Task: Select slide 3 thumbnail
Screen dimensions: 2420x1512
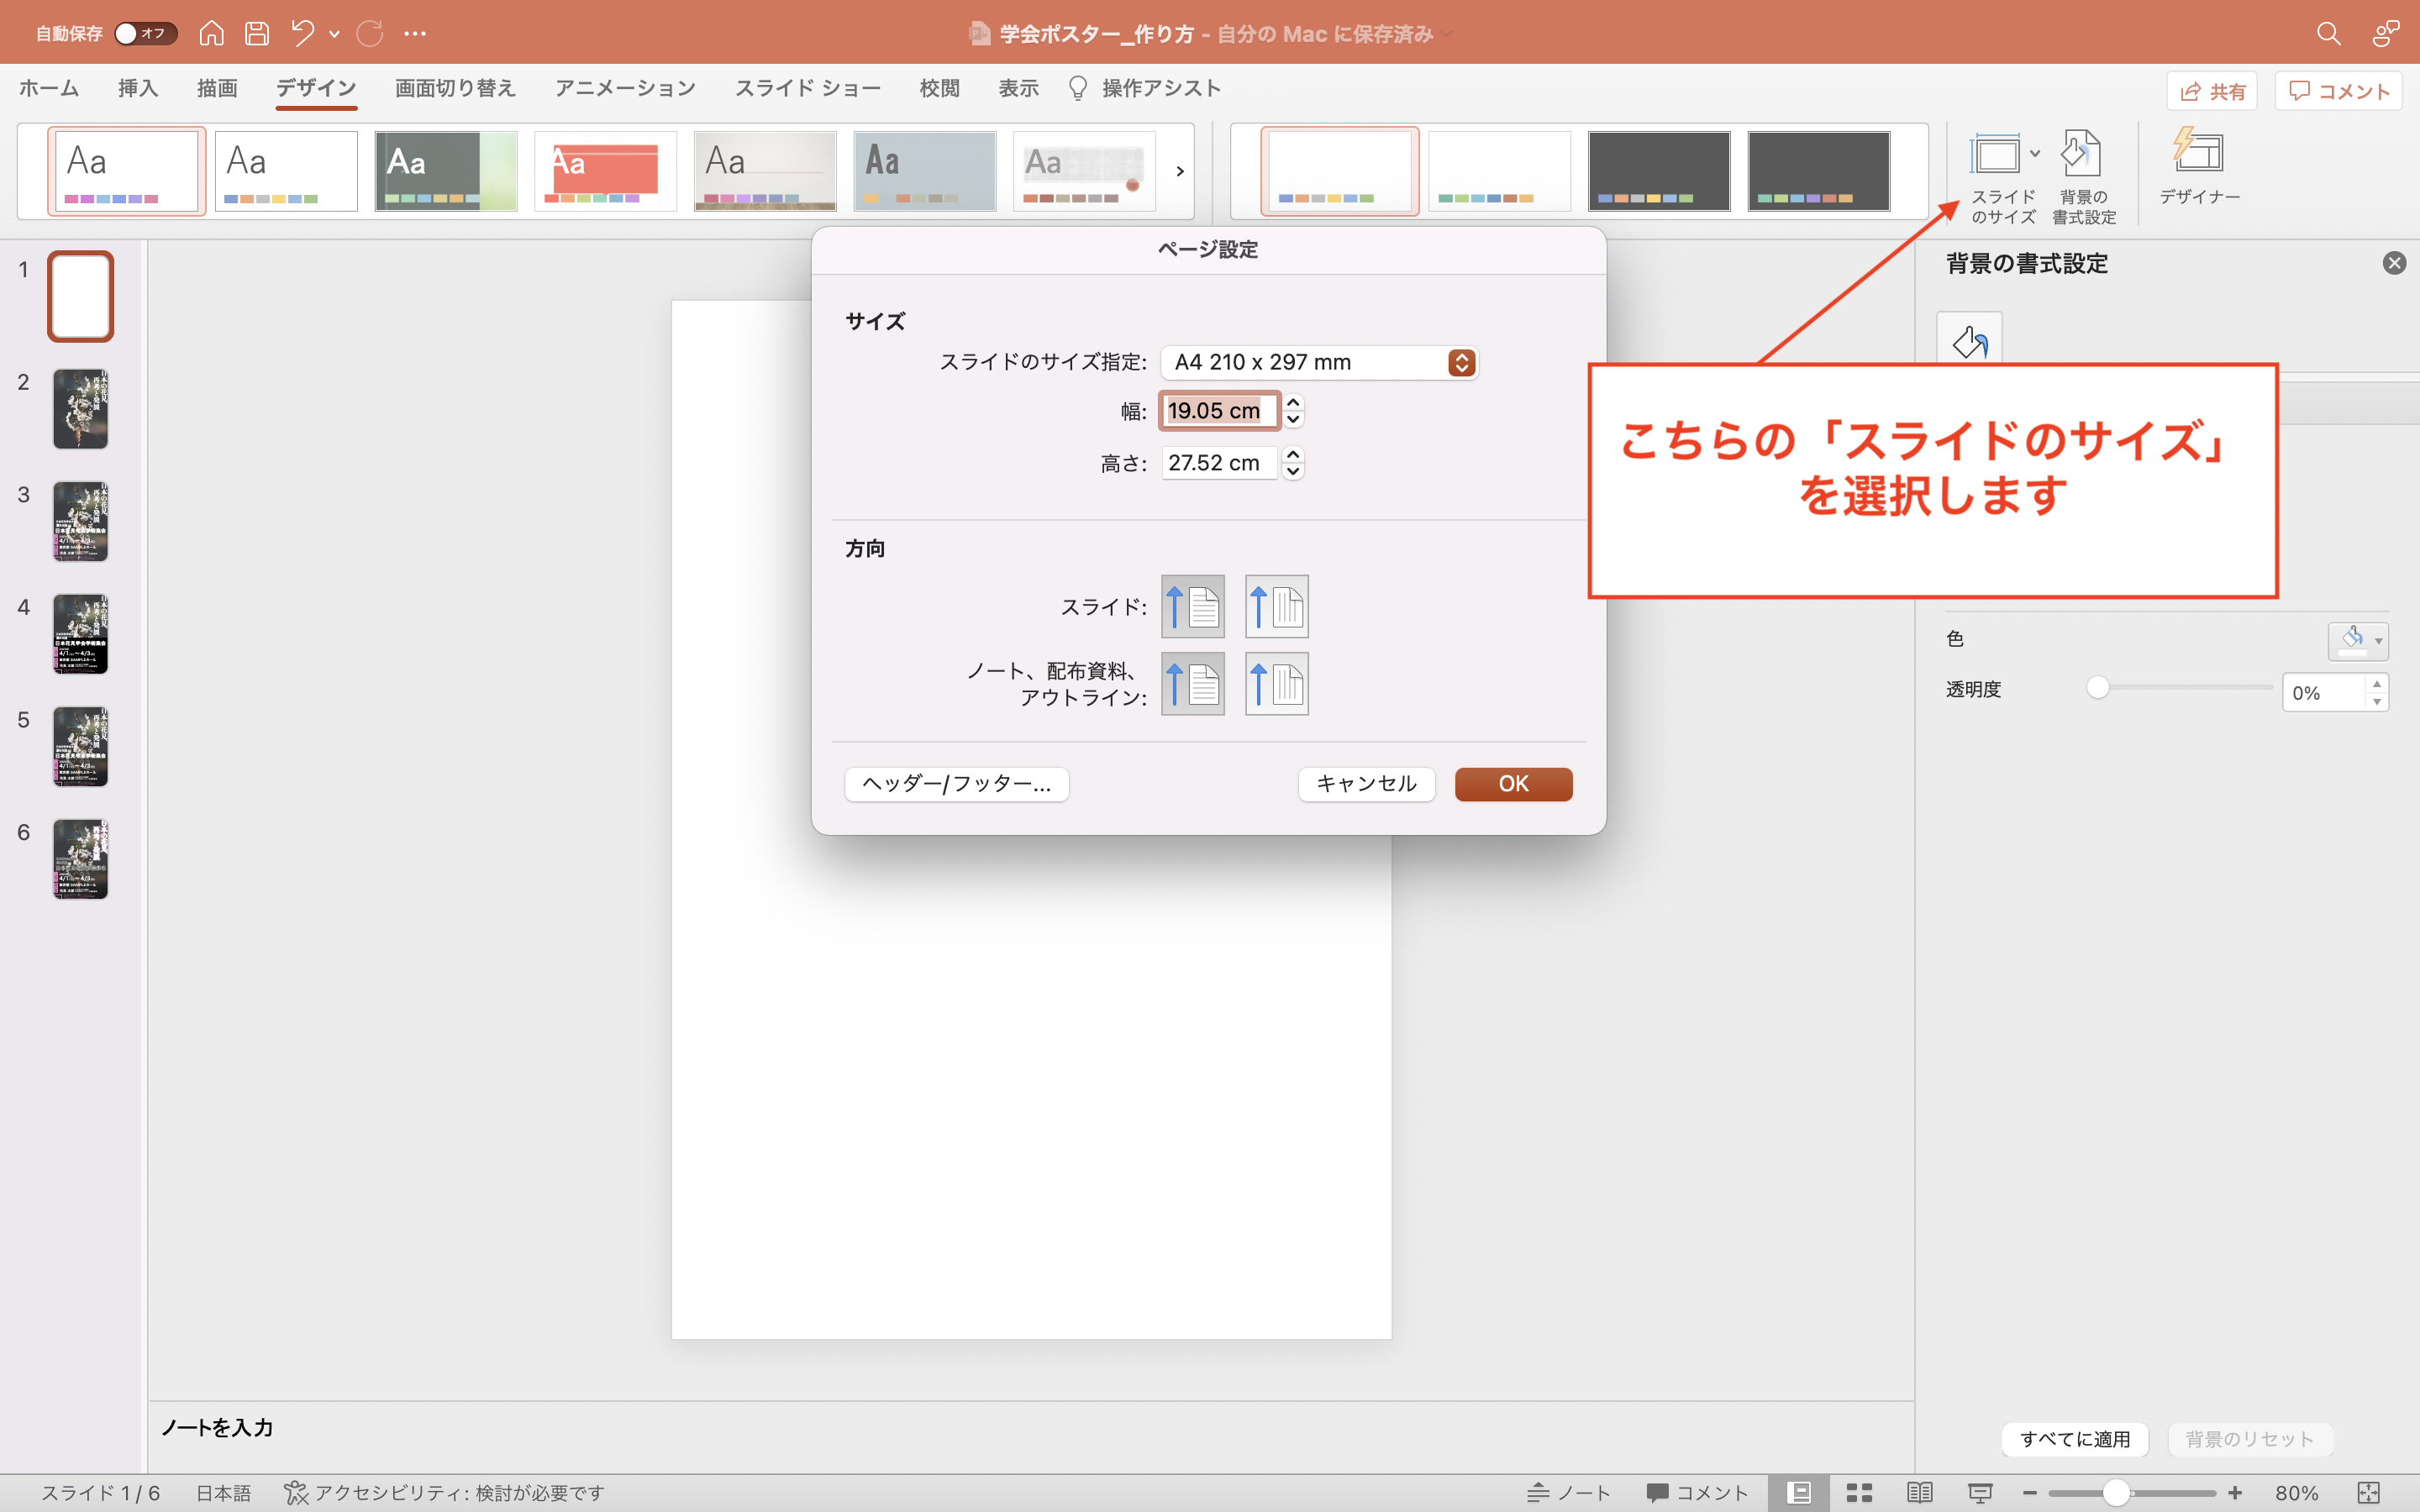Action: pos(80,521)
